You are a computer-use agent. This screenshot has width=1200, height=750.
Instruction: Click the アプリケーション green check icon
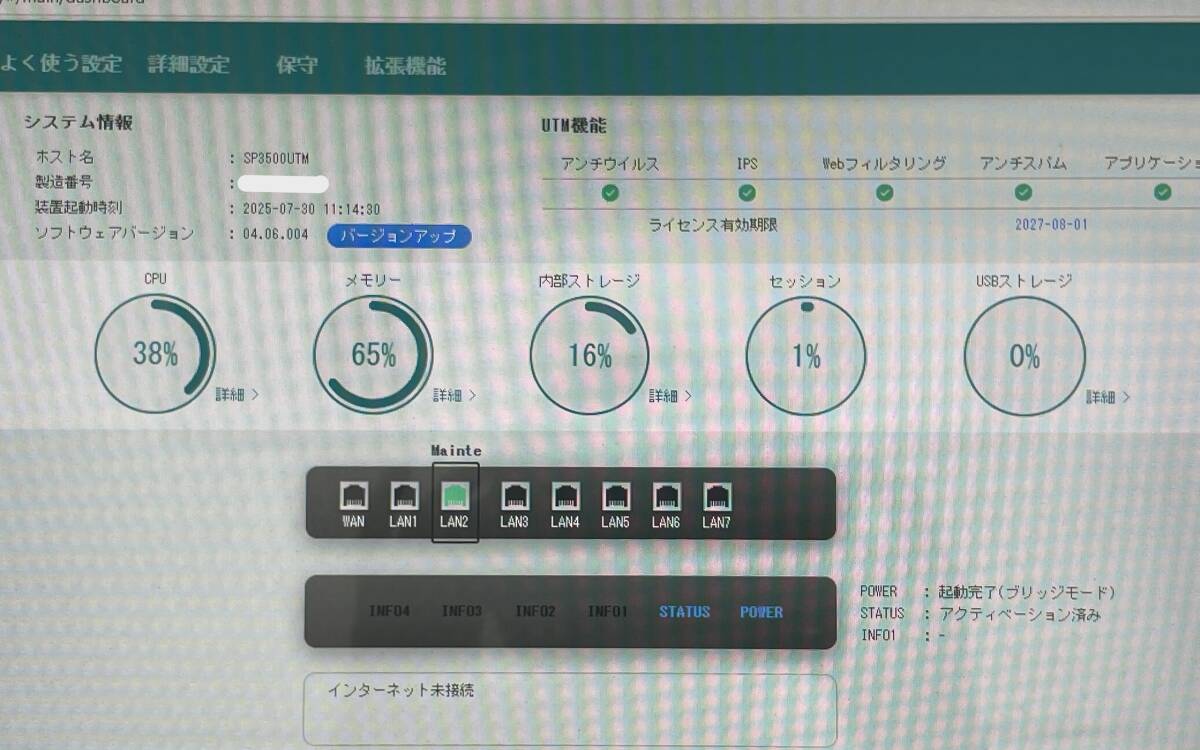pyautogui.click(x=1162, y=192)
